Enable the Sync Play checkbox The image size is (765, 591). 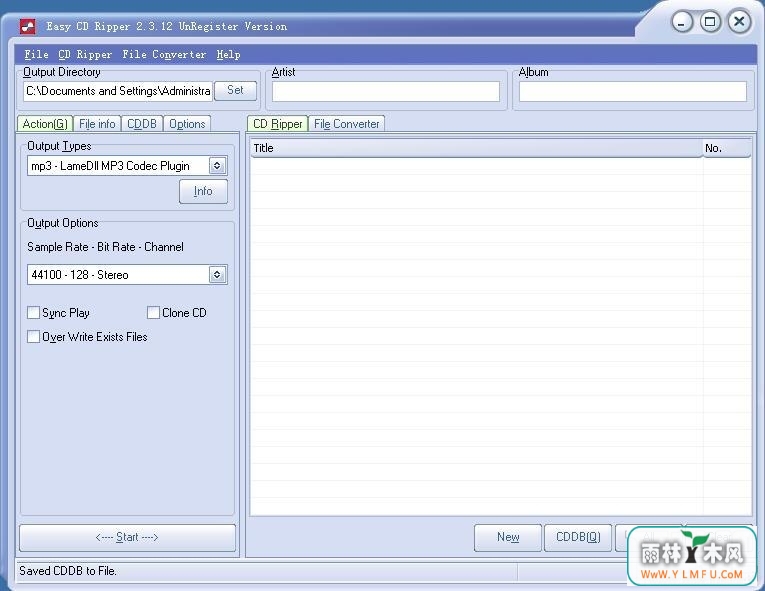33,313
